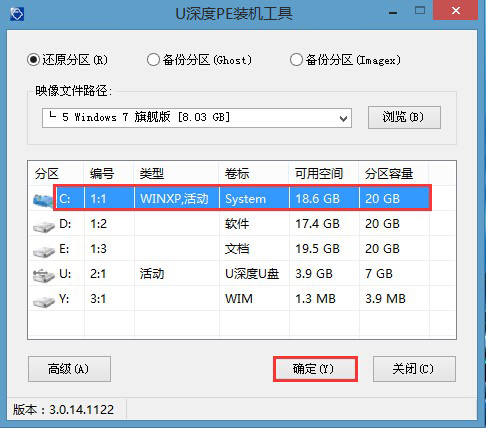Select the C: partition row

[243, 199]
